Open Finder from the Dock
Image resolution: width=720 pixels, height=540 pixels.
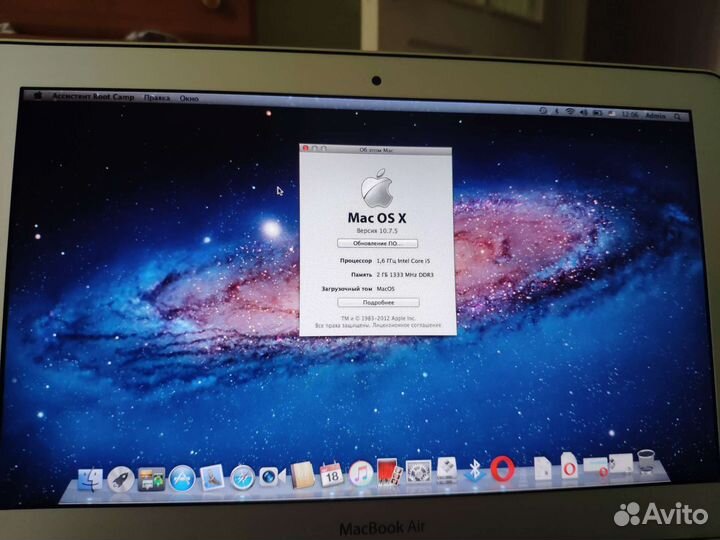coord(90,479)
